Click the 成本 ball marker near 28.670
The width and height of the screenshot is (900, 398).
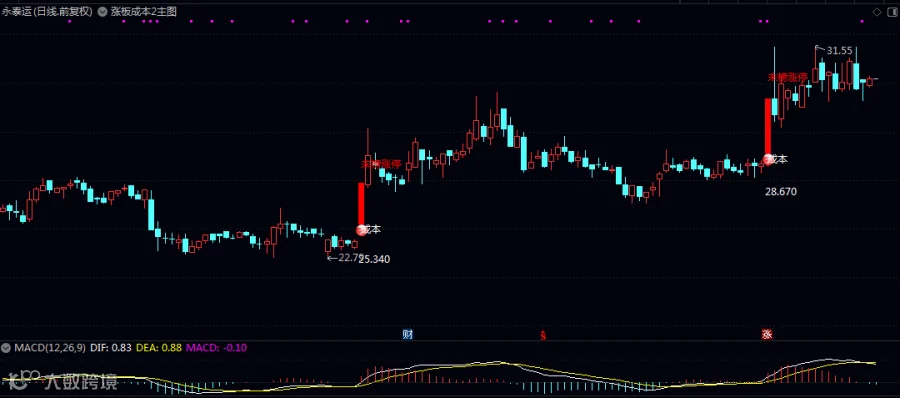(x=769, y=159)
